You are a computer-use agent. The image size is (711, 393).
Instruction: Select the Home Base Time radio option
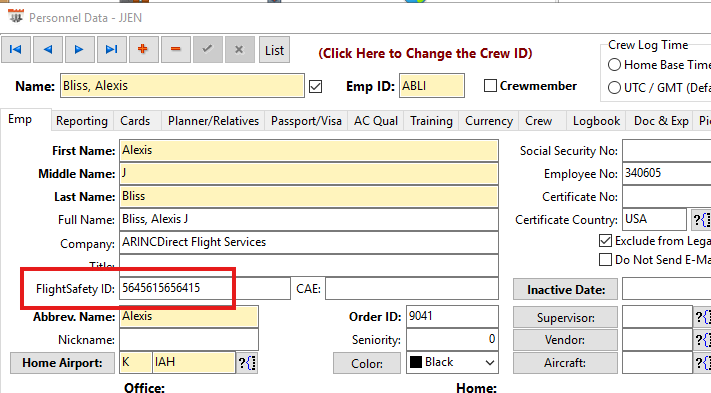pyautogui.click(x=614, y=65)
